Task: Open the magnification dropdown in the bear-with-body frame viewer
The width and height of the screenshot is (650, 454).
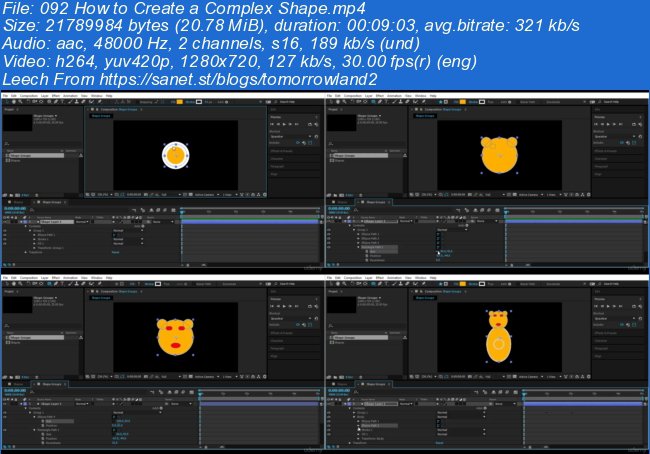Action: [x=429, y=376]
